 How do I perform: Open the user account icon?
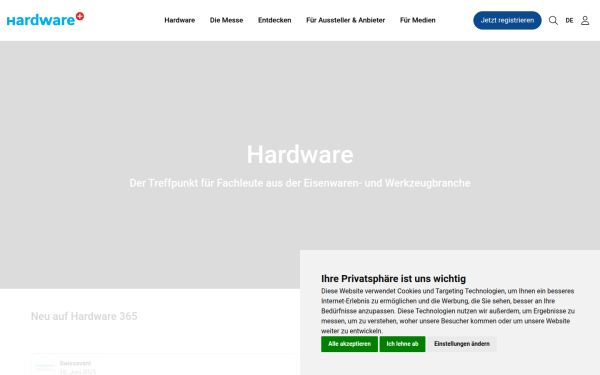pos(585,20)
